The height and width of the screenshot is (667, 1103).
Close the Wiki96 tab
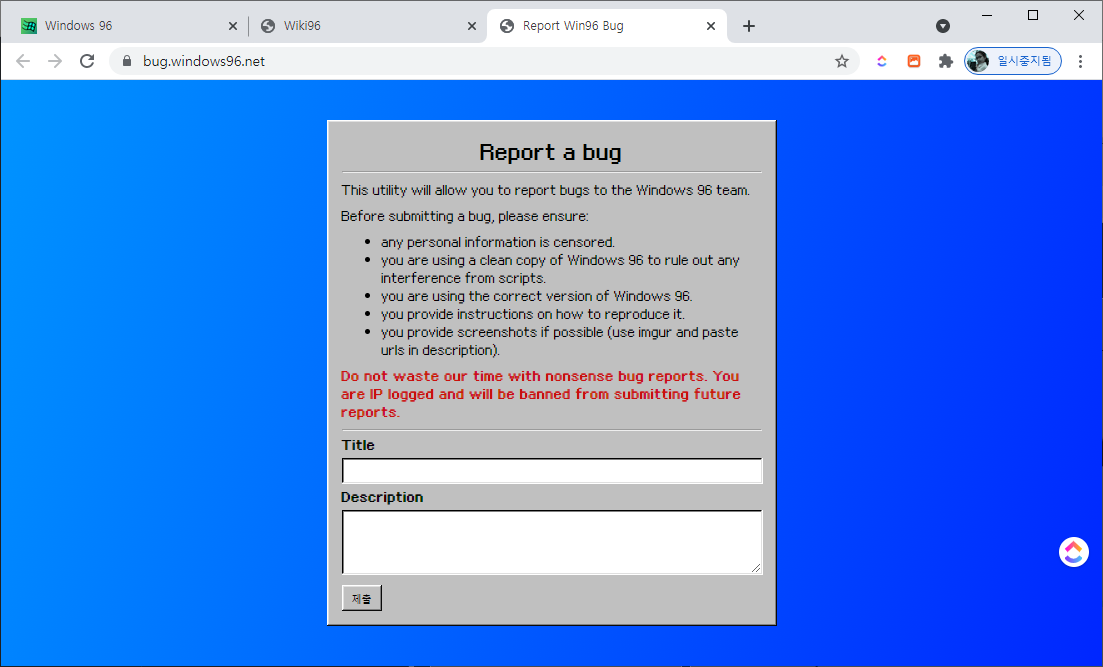point(472,26)
